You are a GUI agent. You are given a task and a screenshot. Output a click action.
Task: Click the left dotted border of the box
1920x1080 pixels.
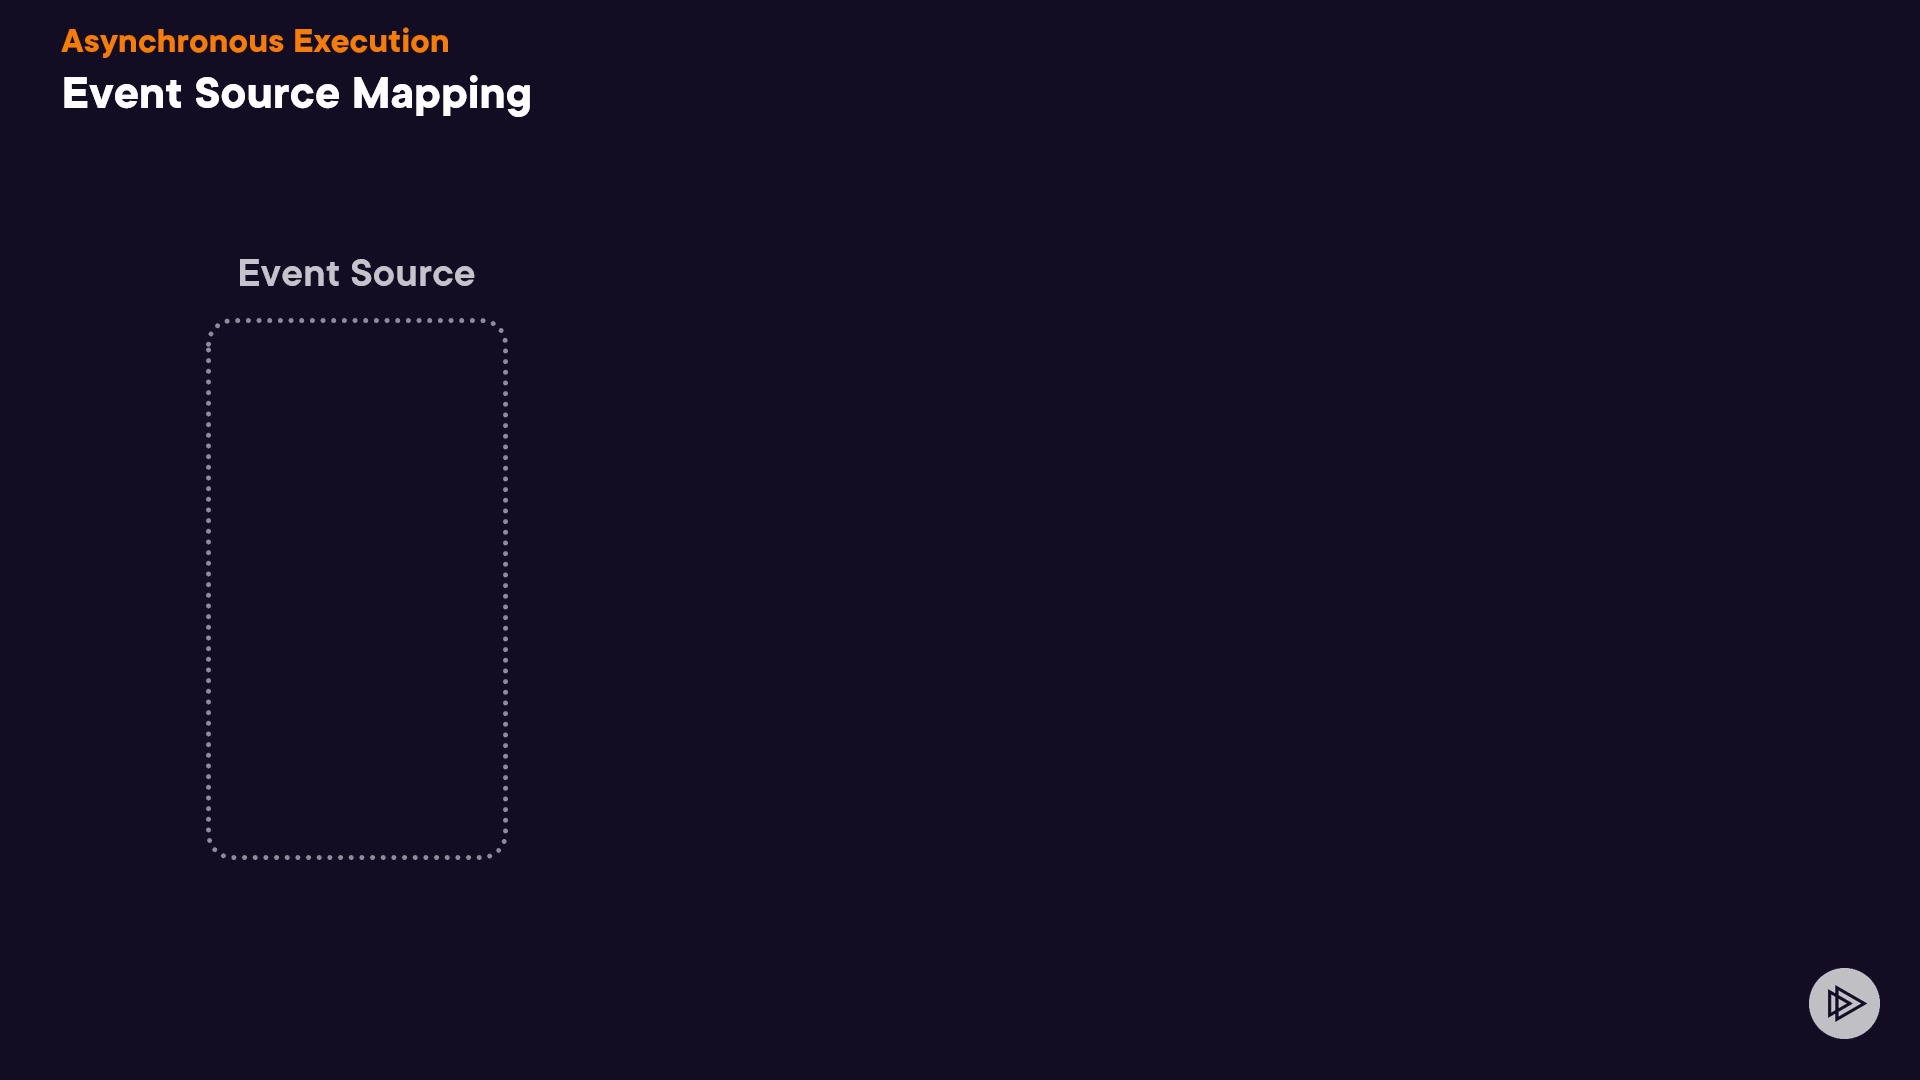[208, 588]
